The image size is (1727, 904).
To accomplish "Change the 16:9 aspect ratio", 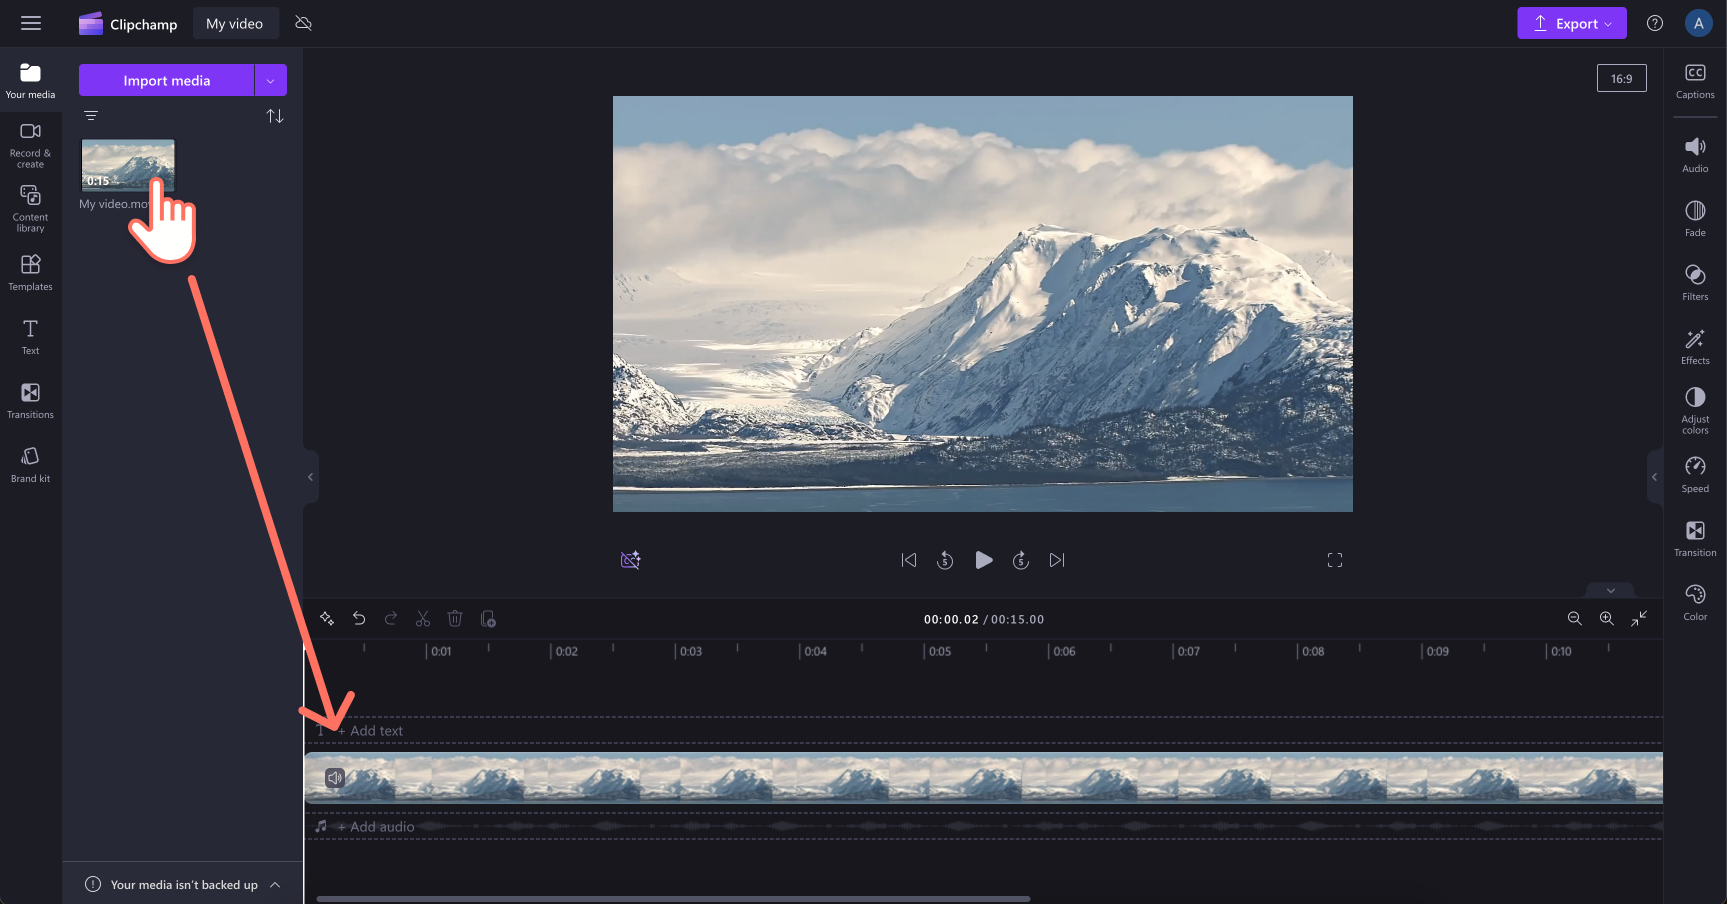I will (1621, 79).
